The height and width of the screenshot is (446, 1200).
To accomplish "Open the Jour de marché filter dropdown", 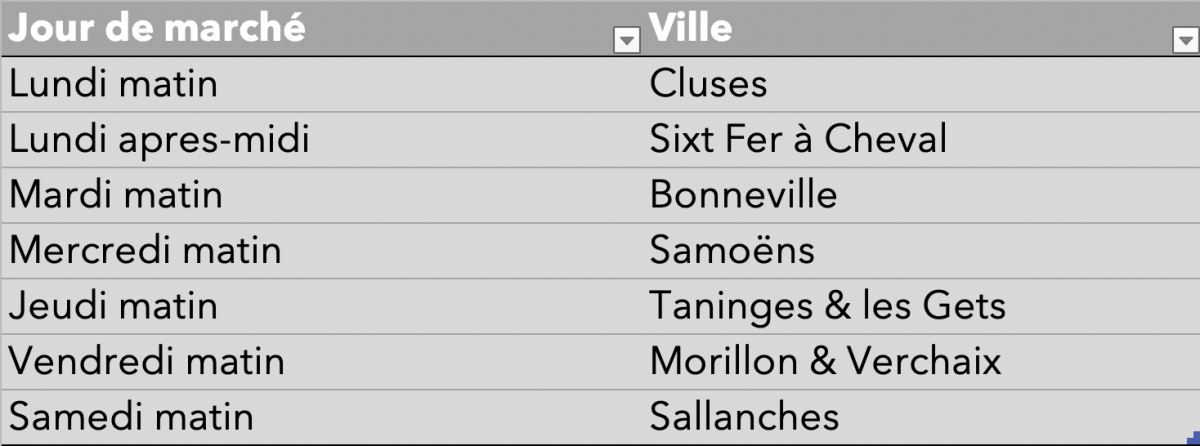I will pos(626,40).
